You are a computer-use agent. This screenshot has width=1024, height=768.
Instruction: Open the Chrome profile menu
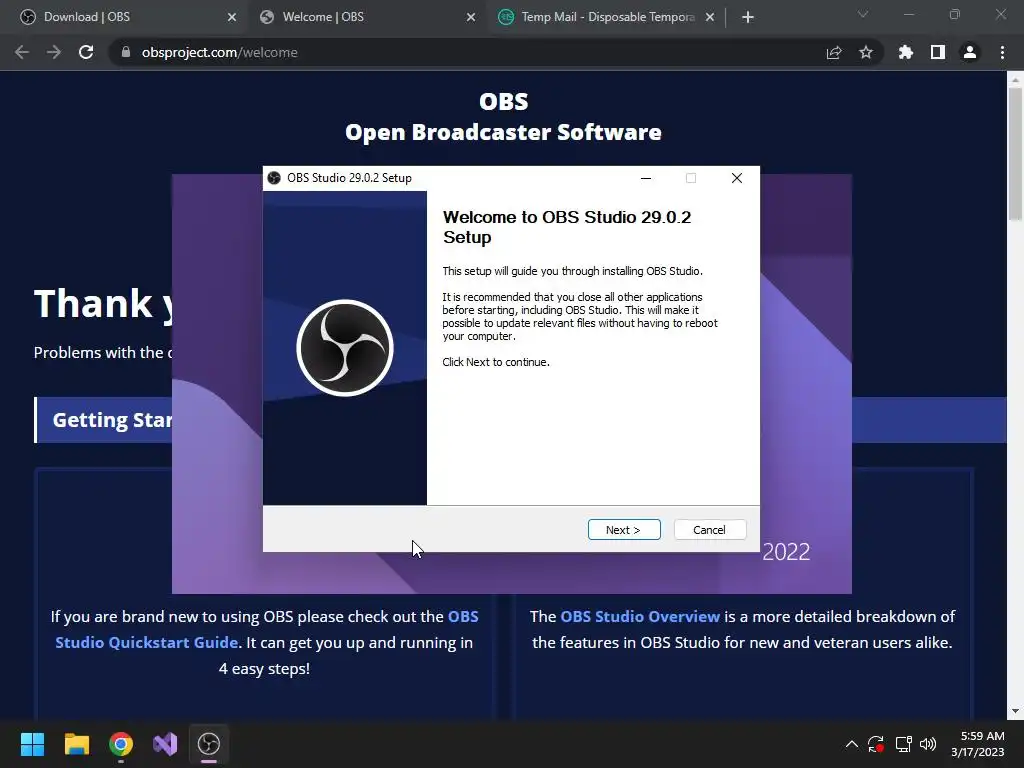970,52
